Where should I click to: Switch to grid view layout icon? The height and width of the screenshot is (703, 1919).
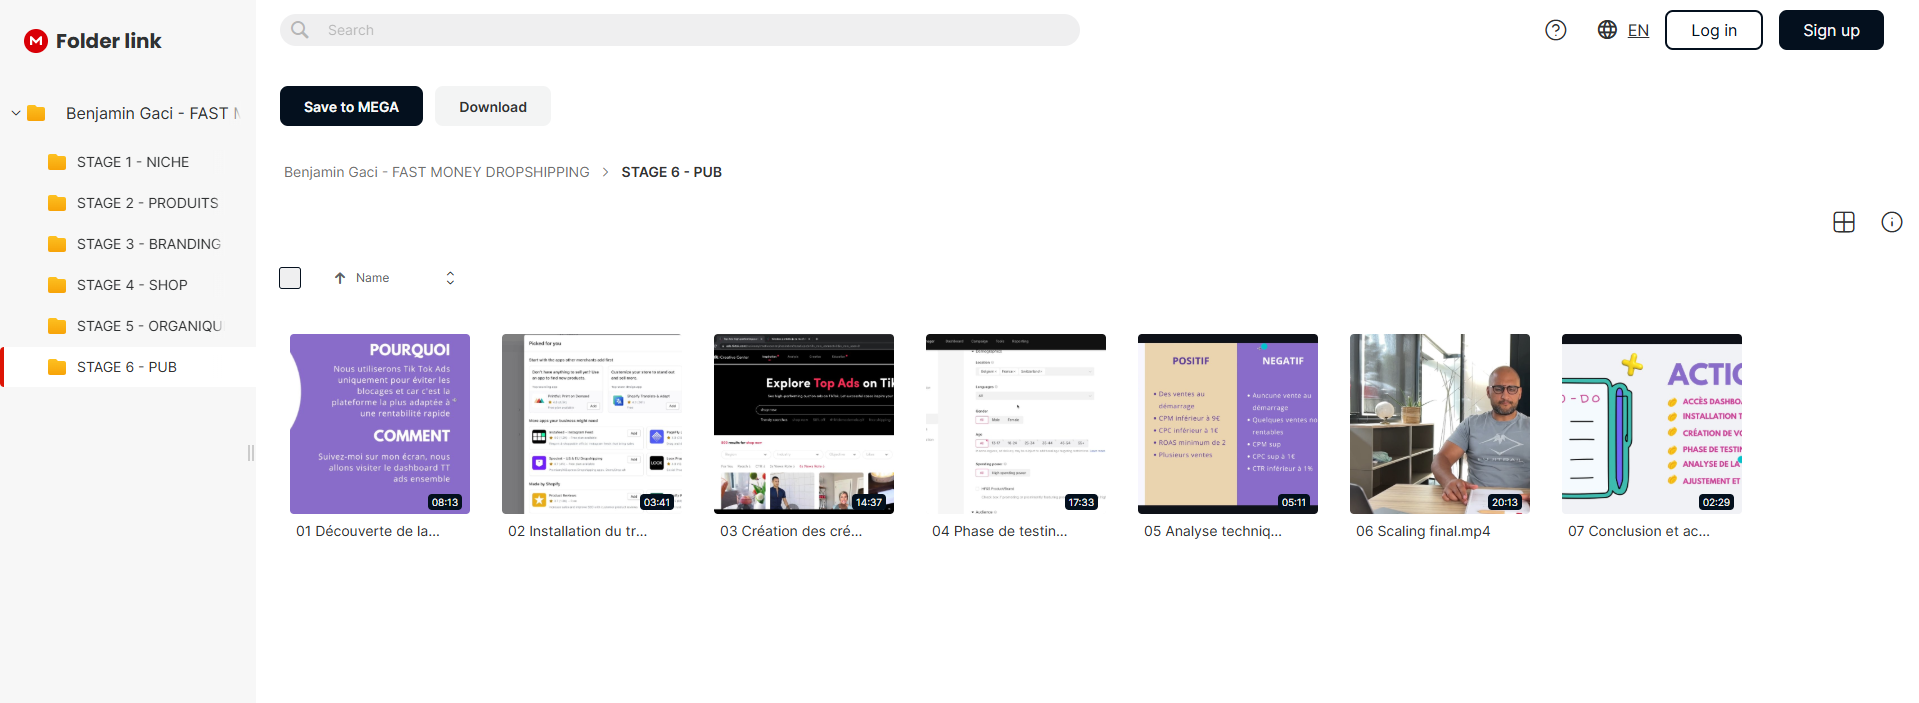point(1844,222)
